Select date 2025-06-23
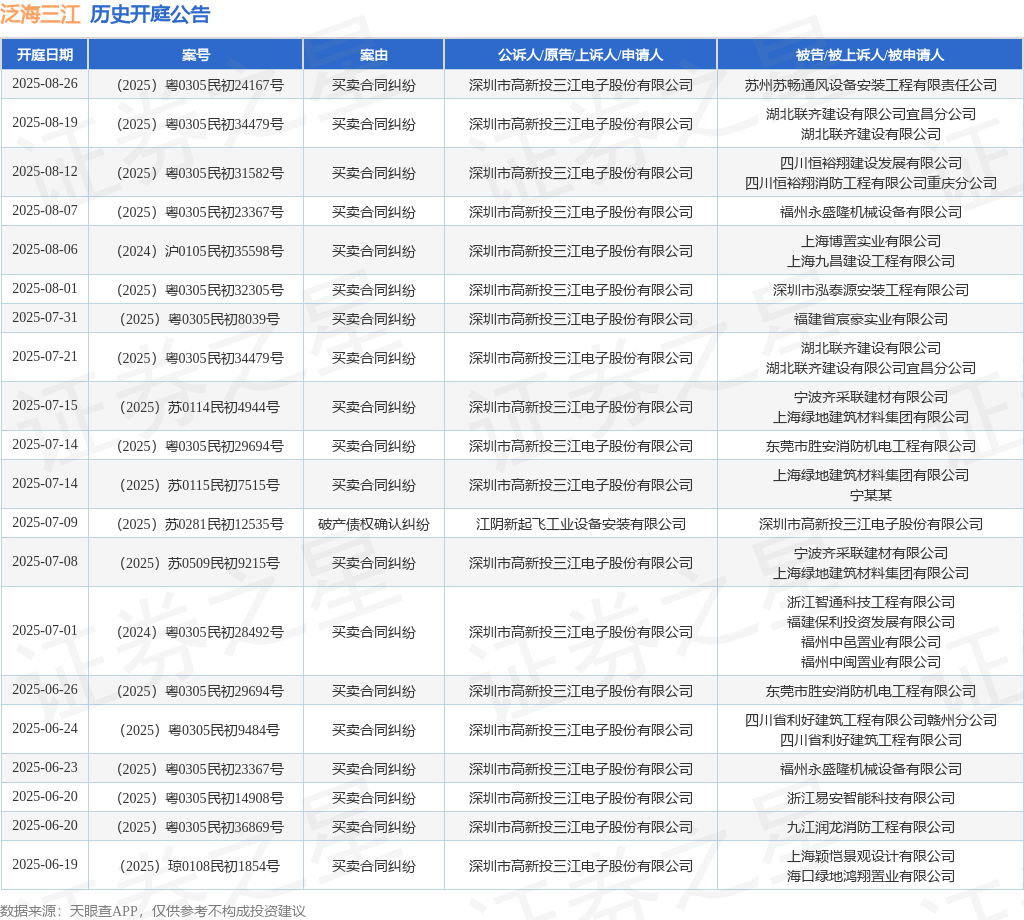Screen dimensions: 1024x920 click(44, 768)
